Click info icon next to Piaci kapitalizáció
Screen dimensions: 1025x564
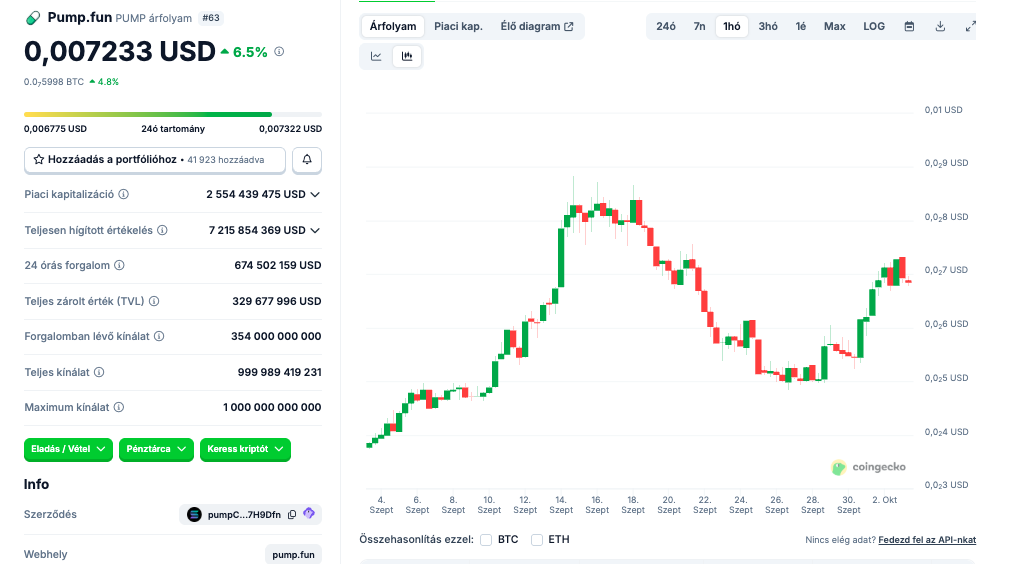(x=124, y=195)
